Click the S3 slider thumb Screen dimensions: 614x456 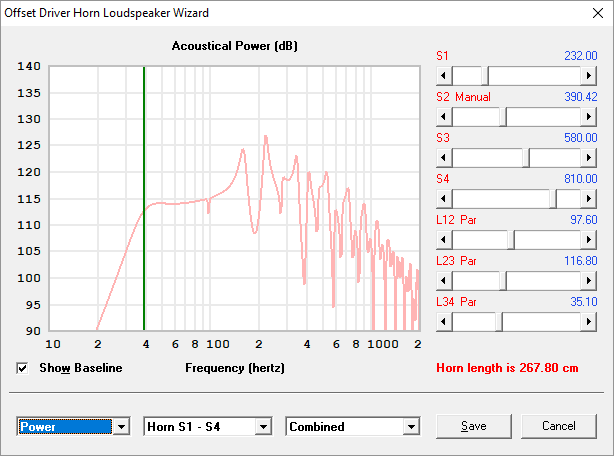[526, 158]
